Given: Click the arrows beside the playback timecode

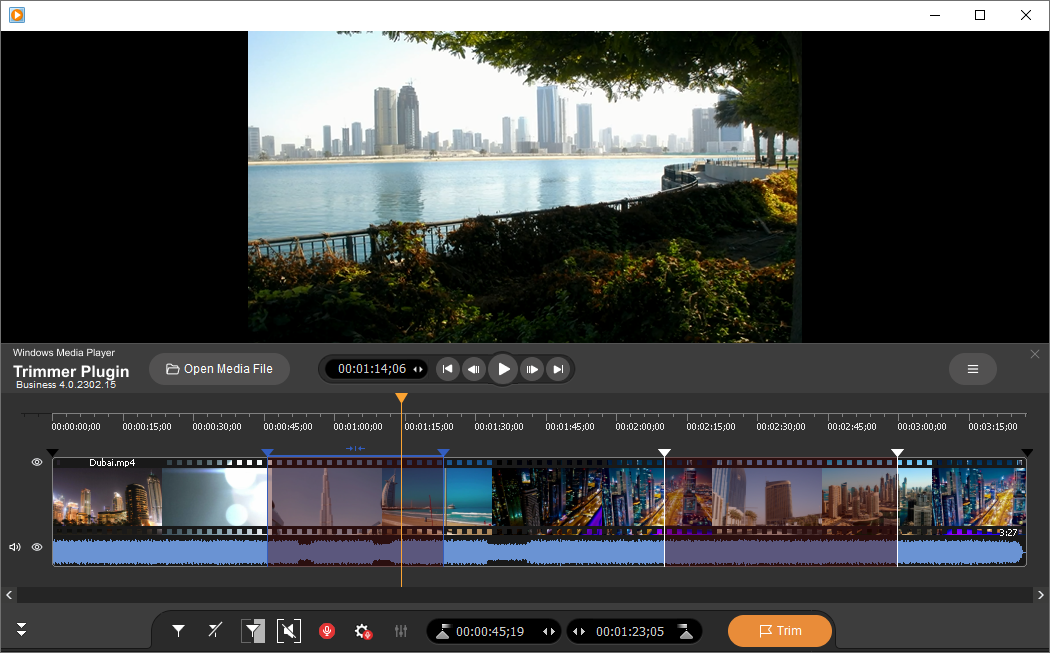Looking at the screenshot, I should [x=418, y=369].
